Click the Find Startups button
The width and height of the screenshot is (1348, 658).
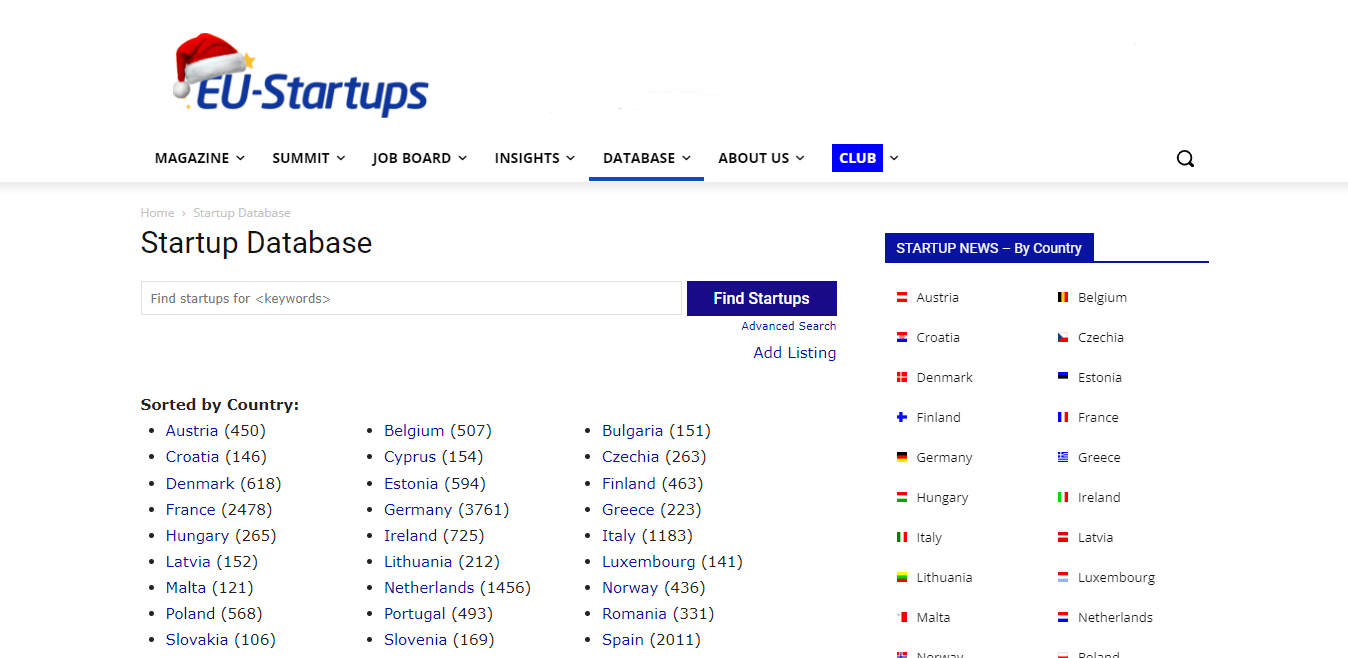click(761, 298)
